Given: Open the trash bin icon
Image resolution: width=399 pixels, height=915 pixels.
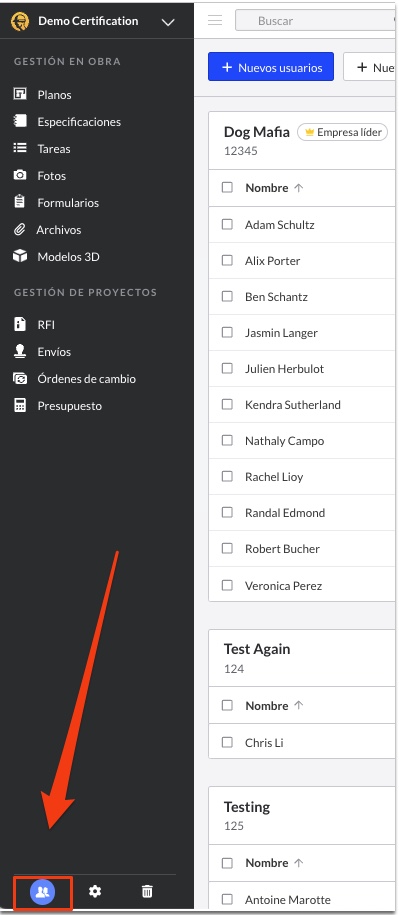Looking at the screenshot, I should tap(147, 891).
